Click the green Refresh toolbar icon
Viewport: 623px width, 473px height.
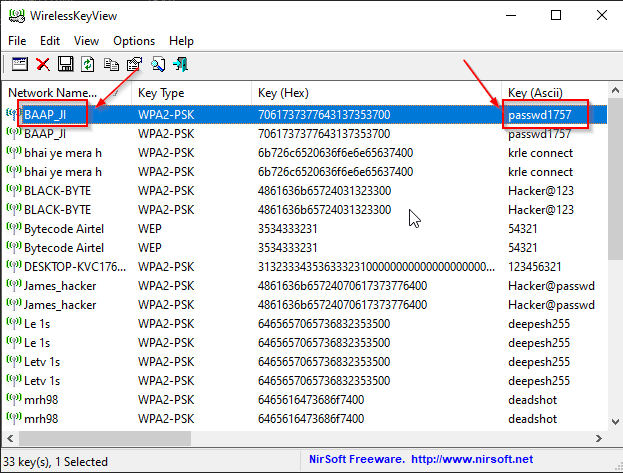pos(88,64)
